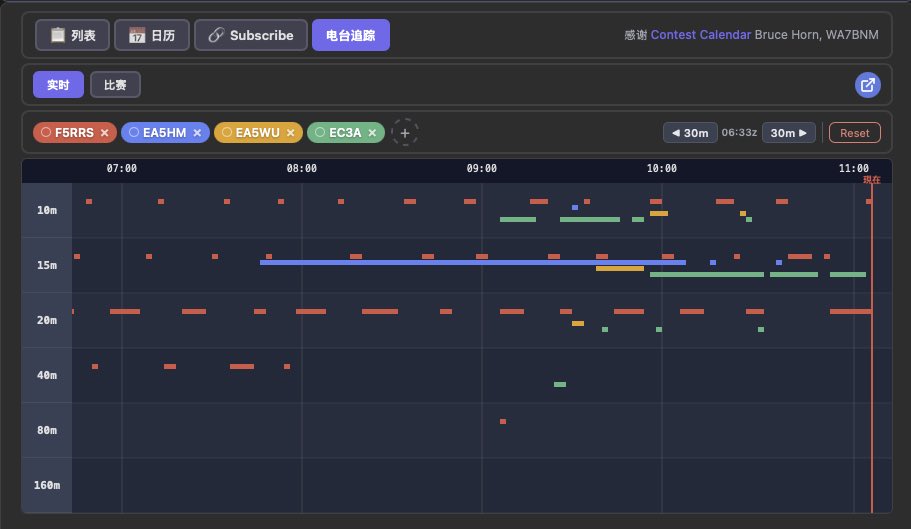Open the Contest Calendar link
This screenshot has height=529, width=911.
[x=701, y=35]
